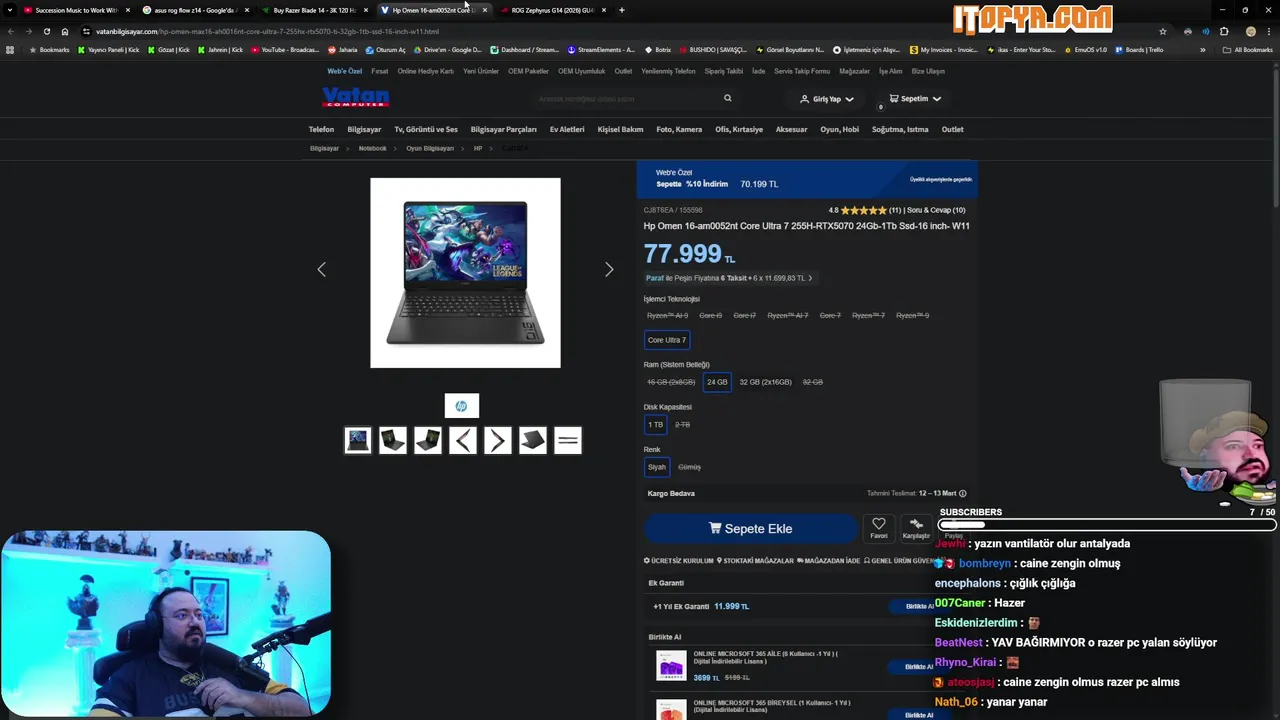
Task: Click the delivery estimate info icon
Action: (x=963, y=493)
